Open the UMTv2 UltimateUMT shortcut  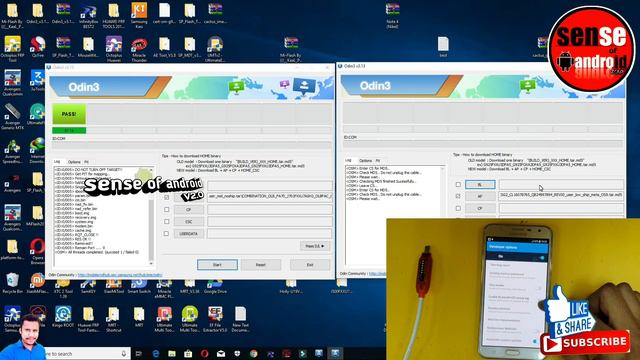tap(215, 49)
